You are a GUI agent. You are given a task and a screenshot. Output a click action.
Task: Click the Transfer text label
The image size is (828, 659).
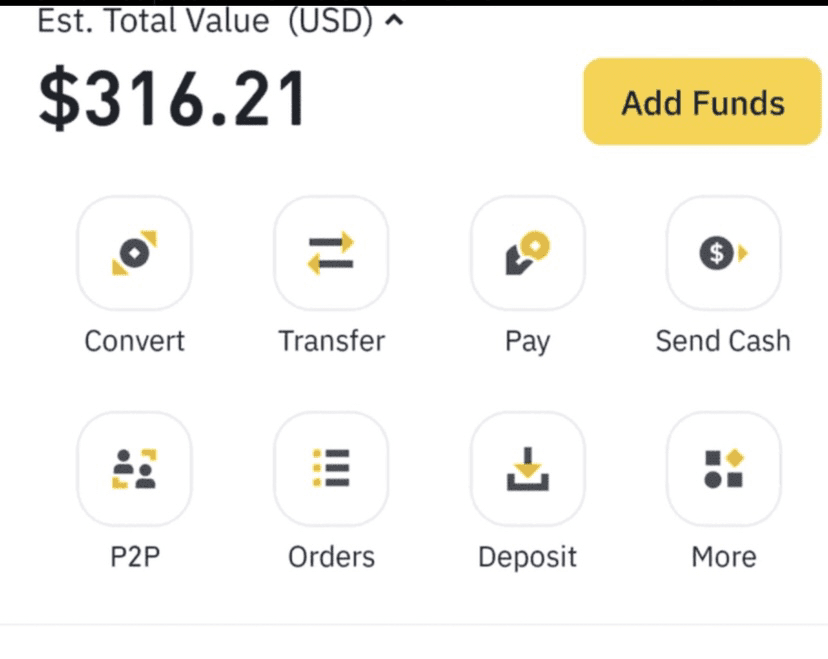pos(331,341)
